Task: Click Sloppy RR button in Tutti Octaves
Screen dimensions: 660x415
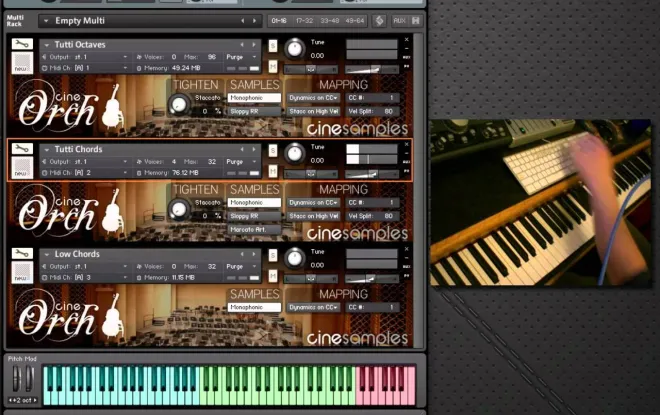Action: [254, 111]
